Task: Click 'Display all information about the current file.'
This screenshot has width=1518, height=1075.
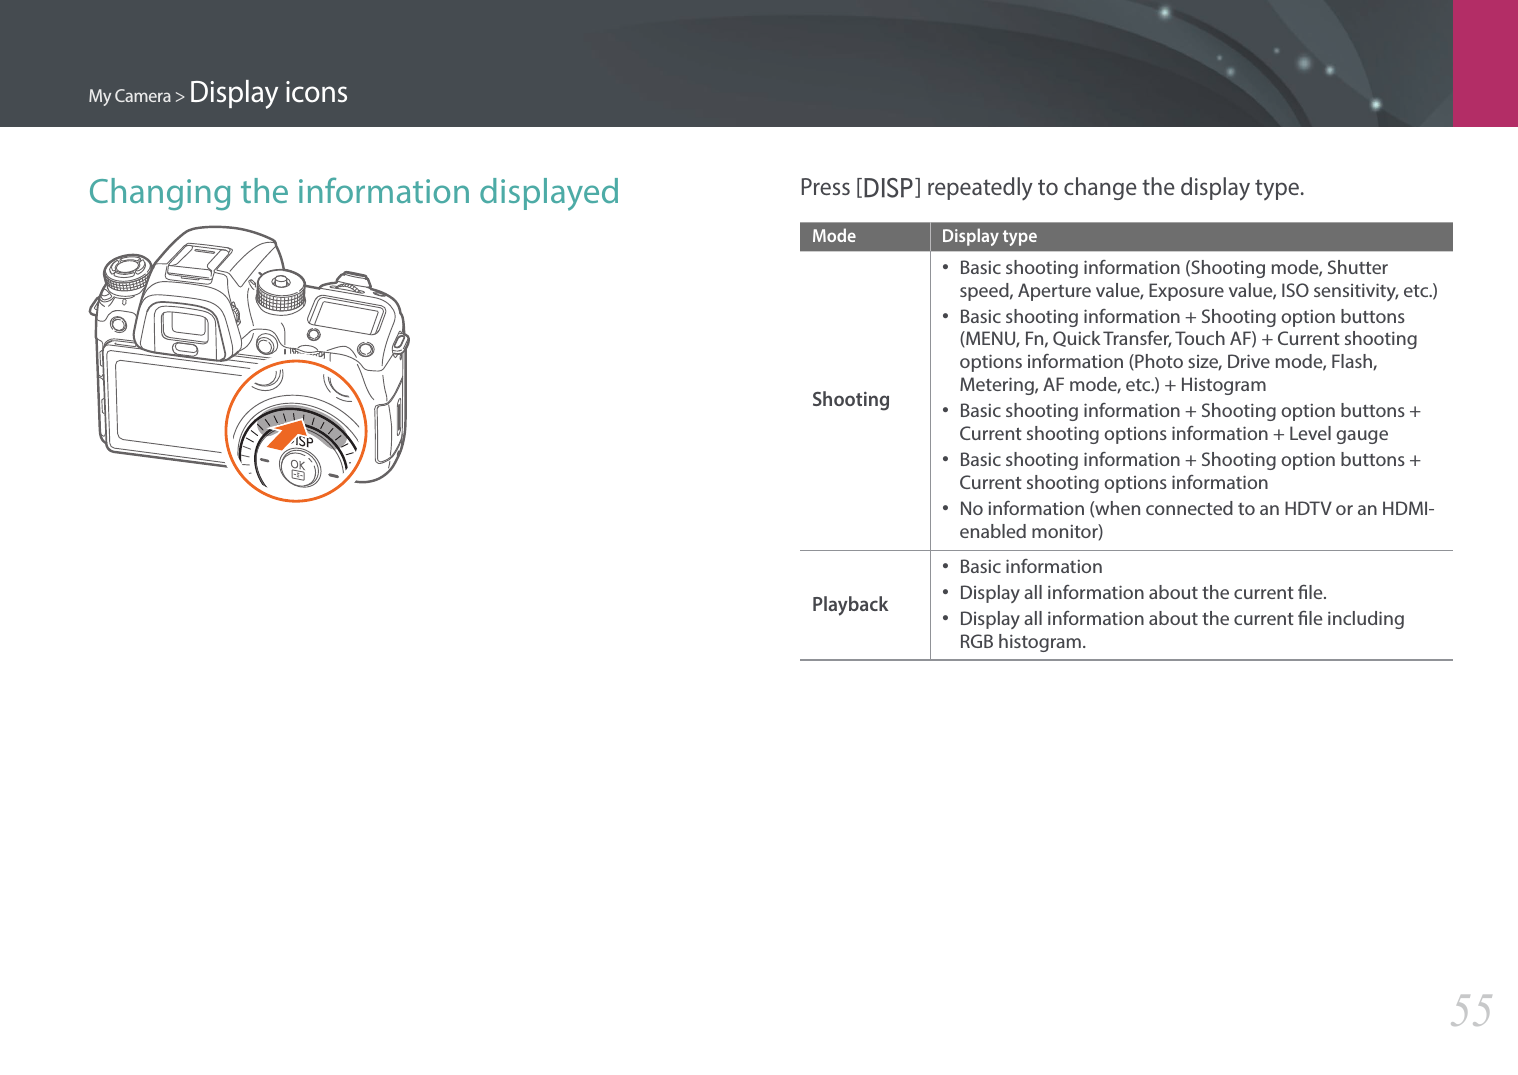Action: 1142,592
